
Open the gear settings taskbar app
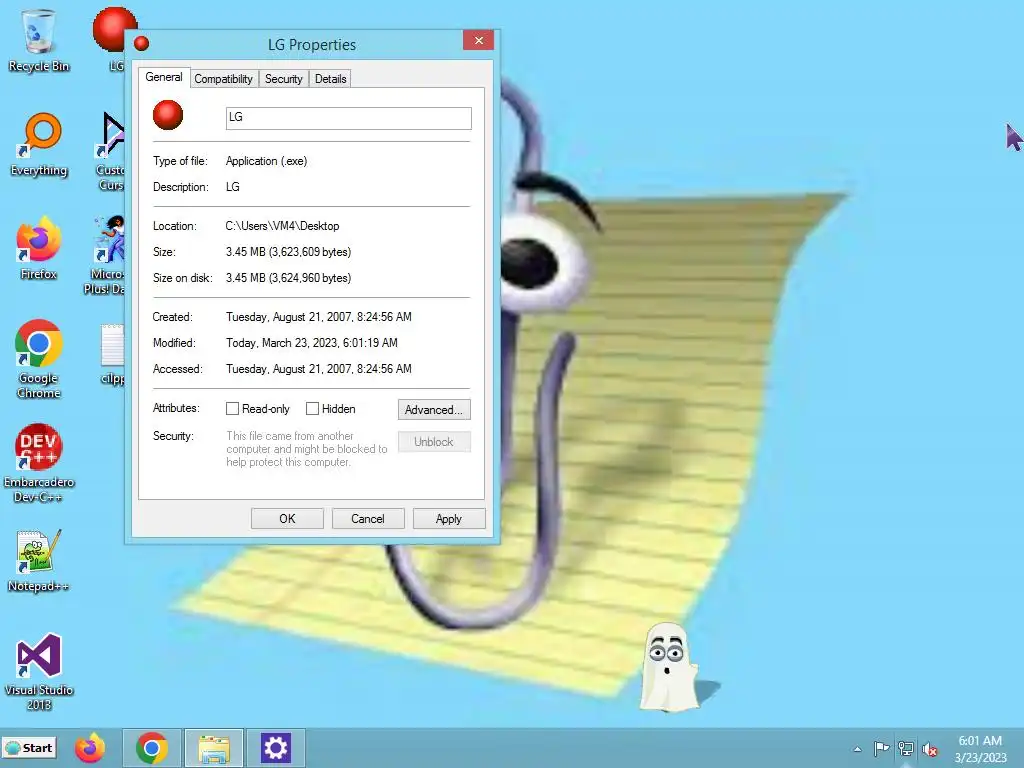point(275,748)
